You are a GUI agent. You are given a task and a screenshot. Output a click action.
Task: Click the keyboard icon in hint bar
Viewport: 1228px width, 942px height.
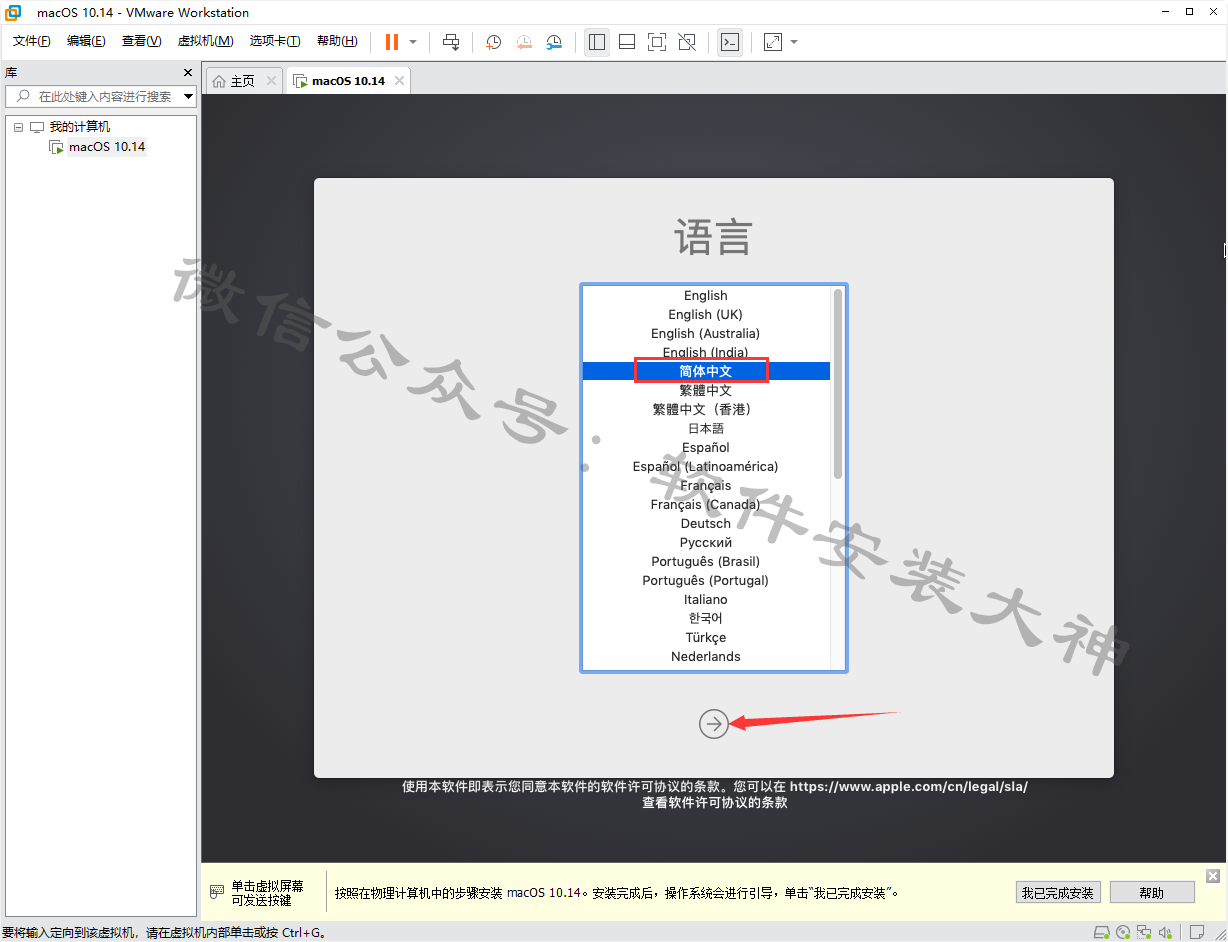point(217,892)
